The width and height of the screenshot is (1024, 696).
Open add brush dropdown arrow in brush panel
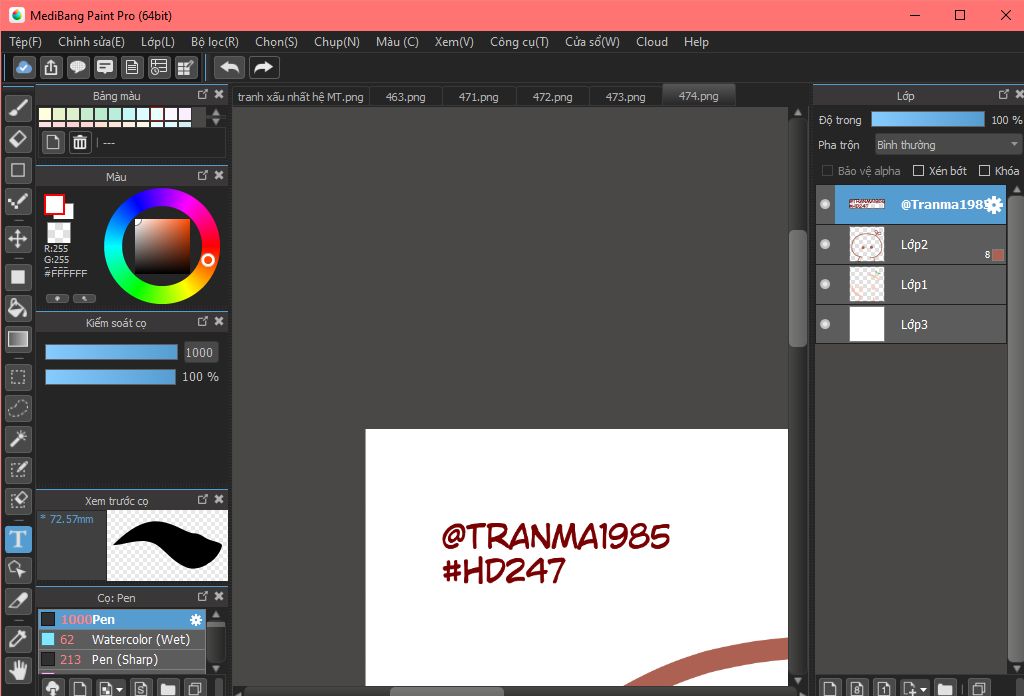[x=120, y=689]
